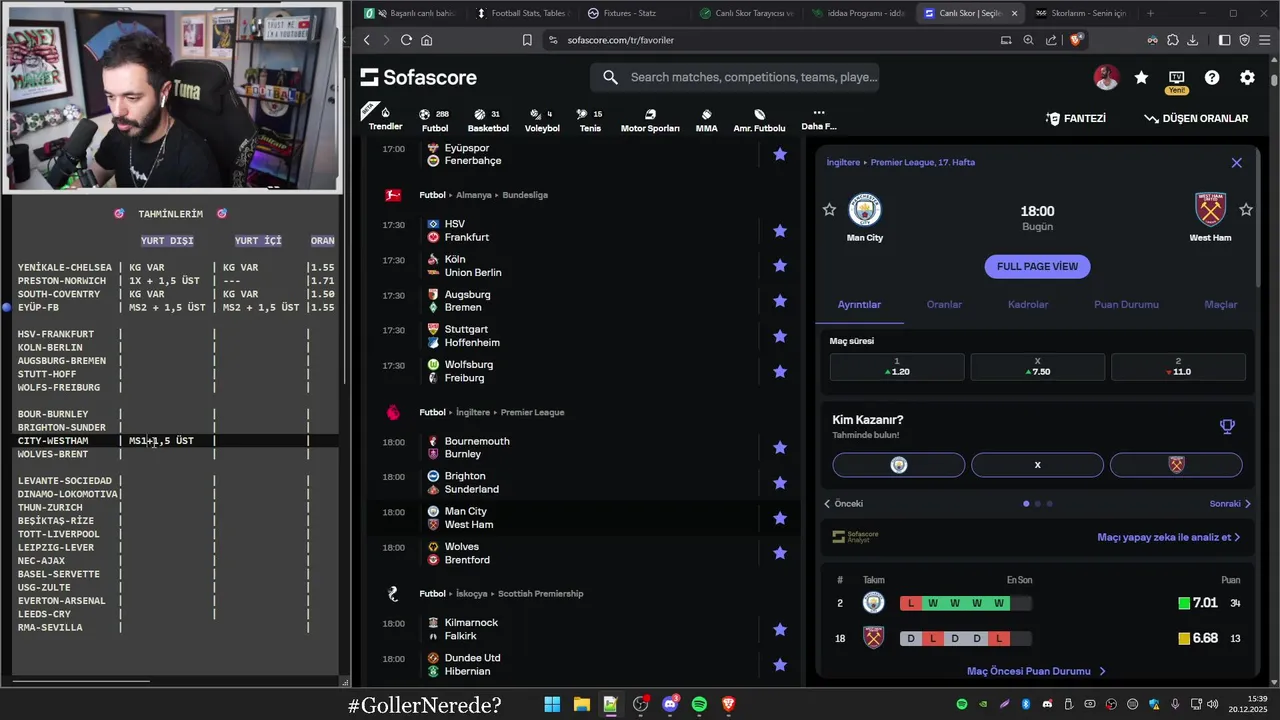Screen dimensions: 1280x720
Task: Open the Yeni TV screen icon
Action: (x=1176, y=80)
